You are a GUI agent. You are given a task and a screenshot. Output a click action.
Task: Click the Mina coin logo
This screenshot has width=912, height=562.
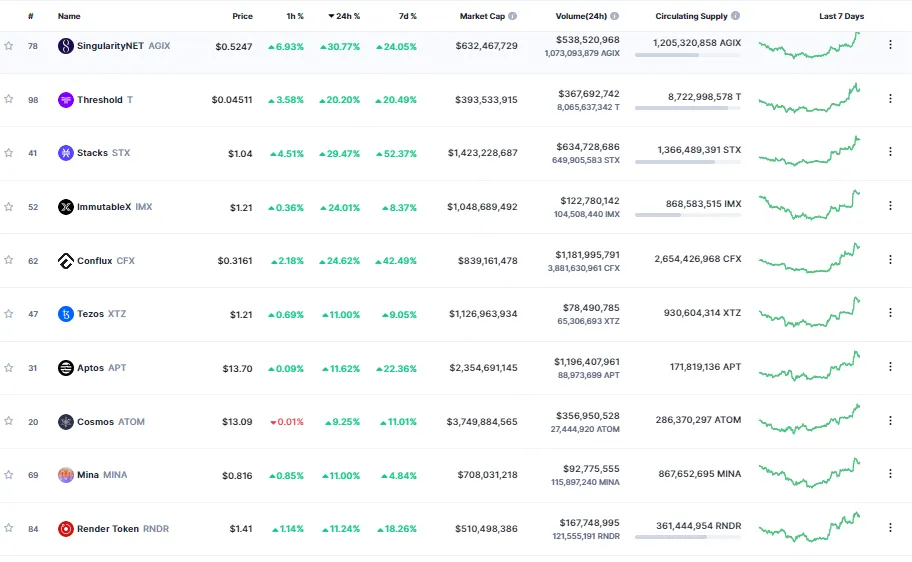click(66, 475)
